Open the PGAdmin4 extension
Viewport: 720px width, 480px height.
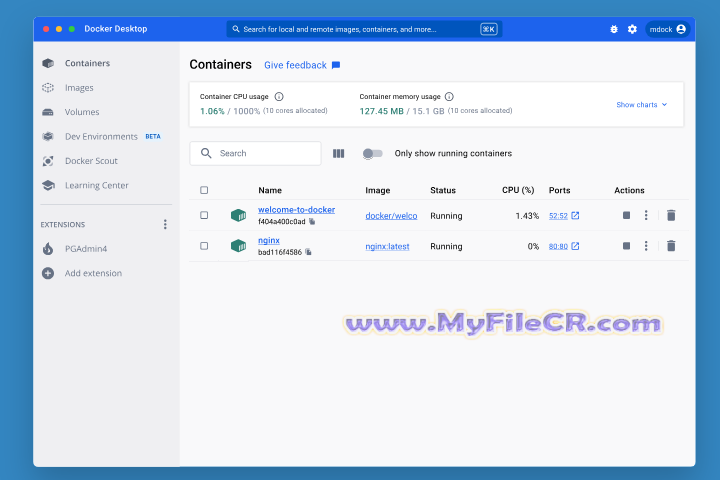(x=86, y=248)
